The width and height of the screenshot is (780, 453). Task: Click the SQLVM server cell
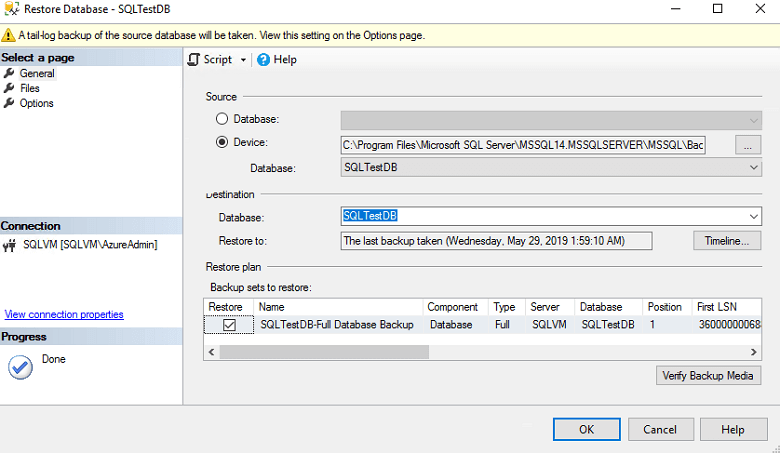pyautogui.click(x=549, y=325)
